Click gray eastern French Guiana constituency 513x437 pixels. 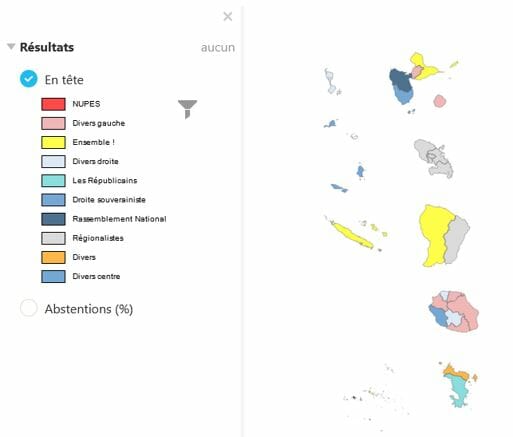456,238
